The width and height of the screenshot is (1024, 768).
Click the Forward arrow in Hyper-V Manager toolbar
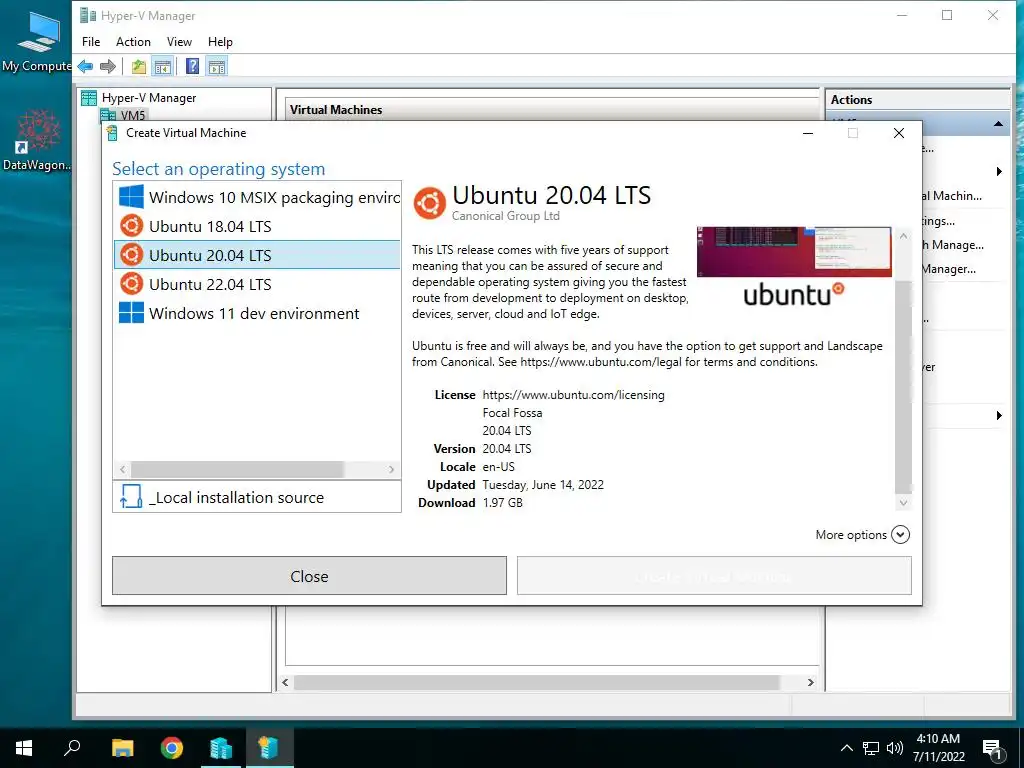coord(108,66)
